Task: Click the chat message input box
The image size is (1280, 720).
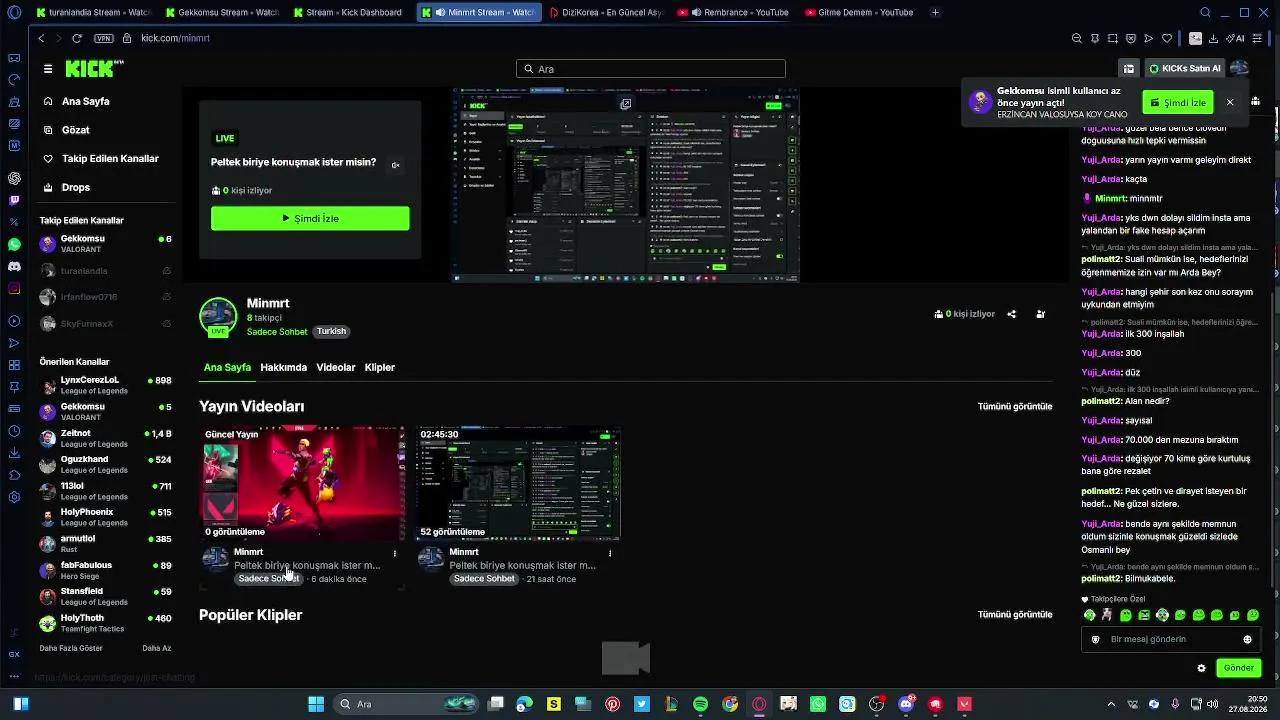Action: 1171,639
